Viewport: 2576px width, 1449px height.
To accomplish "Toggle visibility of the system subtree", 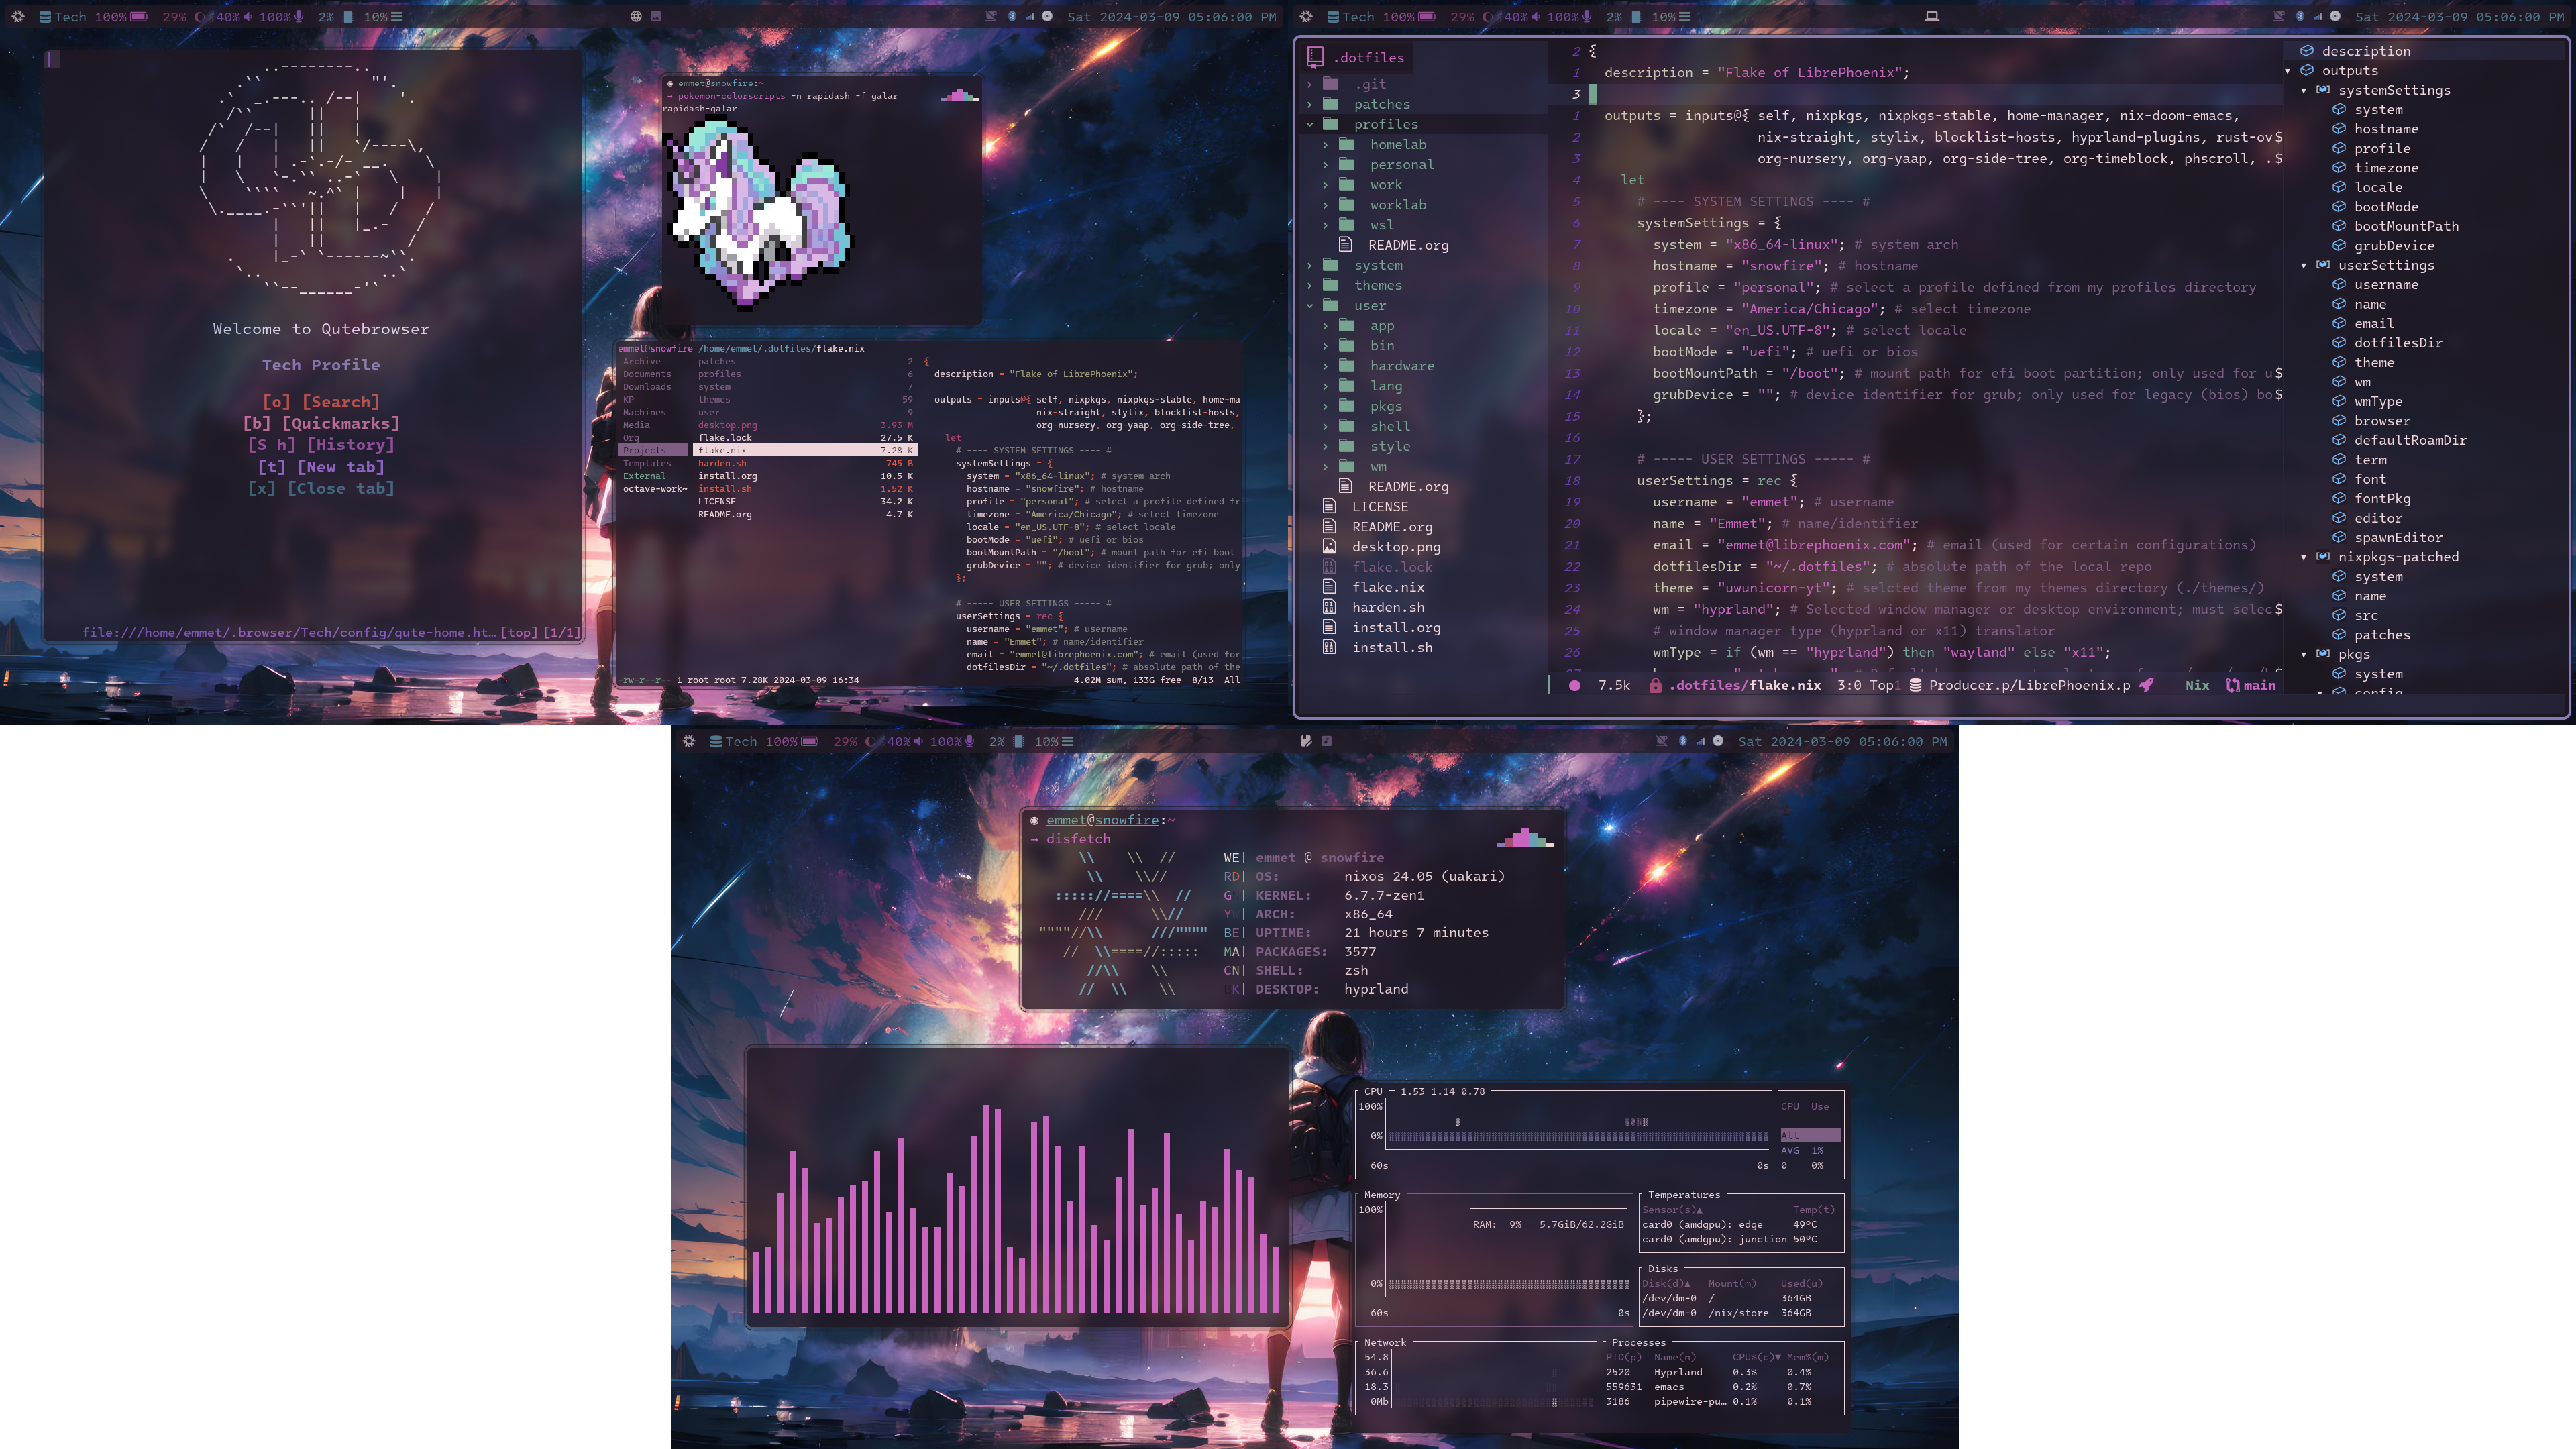I will coord(1309,266).
